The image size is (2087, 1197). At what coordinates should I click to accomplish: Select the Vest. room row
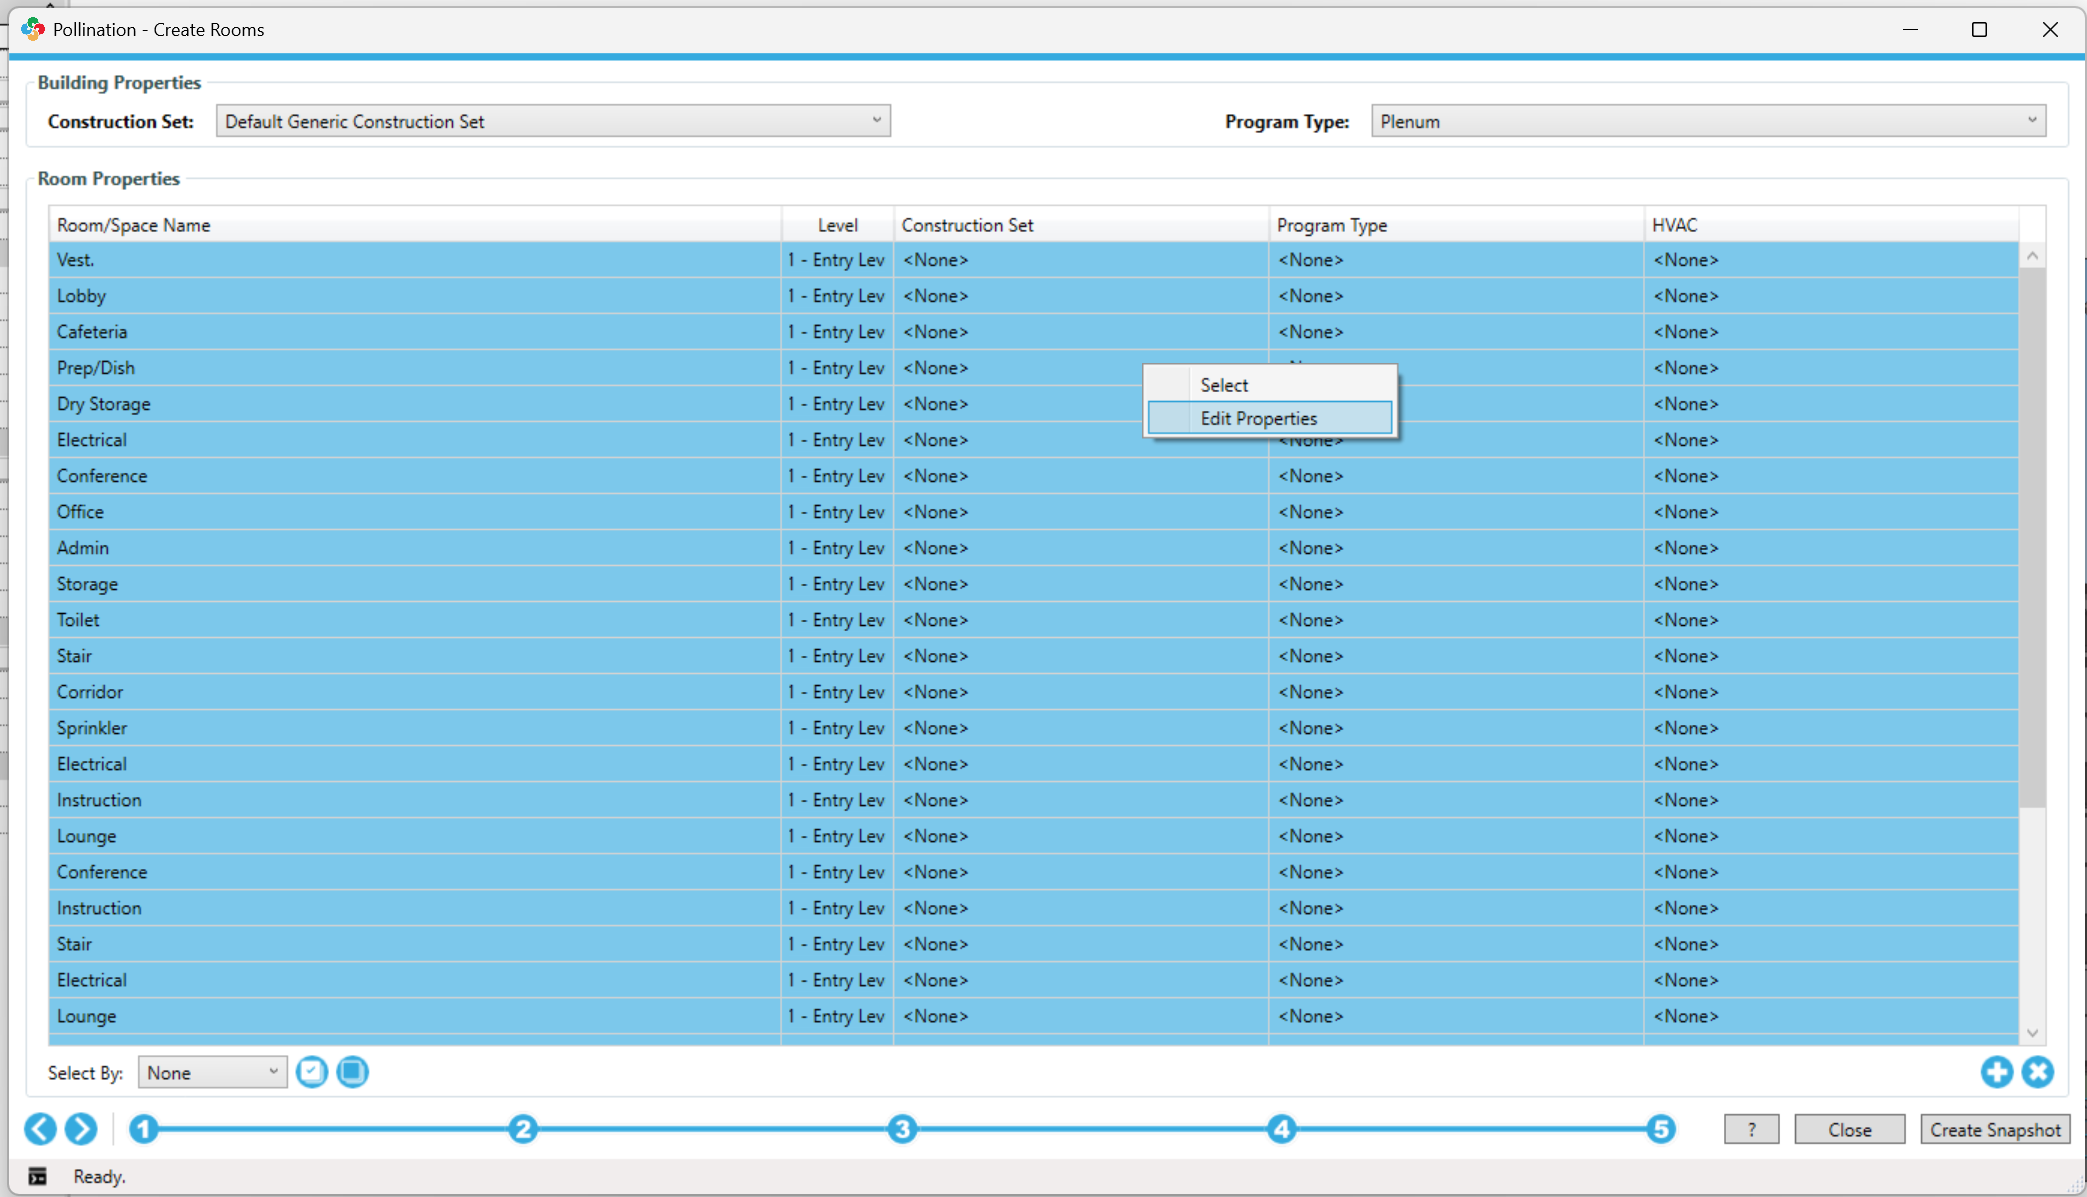pos(1034,260)
